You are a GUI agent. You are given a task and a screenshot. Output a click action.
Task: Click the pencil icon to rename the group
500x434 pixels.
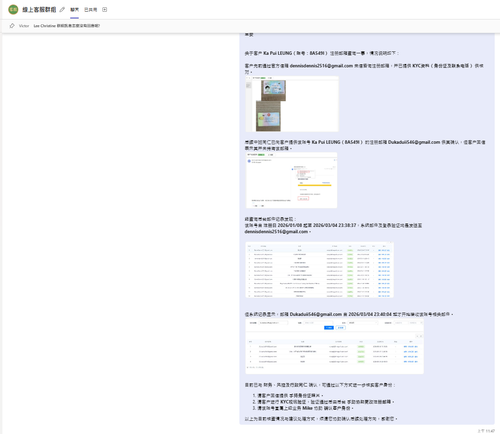62,10
